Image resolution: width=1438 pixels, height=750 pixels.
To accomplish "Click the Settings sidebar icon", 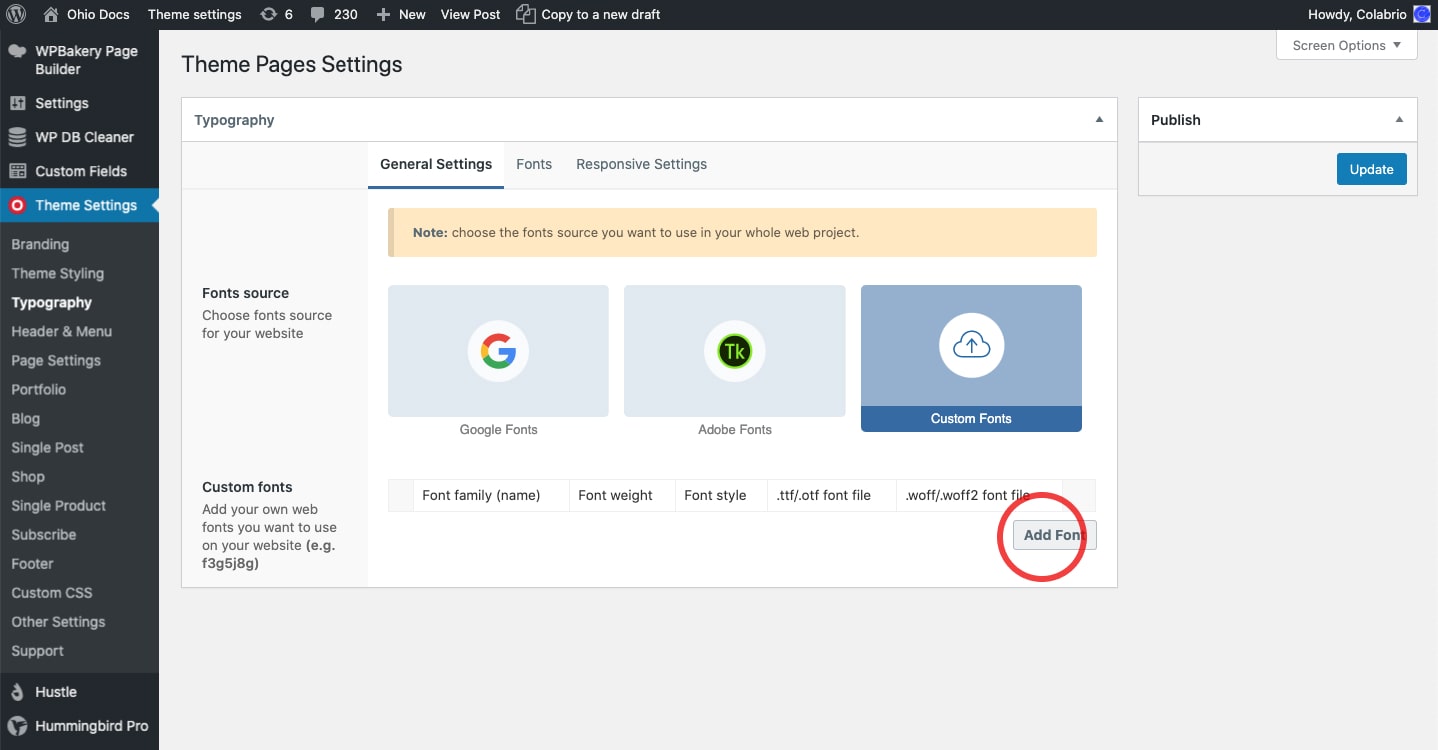I will (x=17, y=103).
